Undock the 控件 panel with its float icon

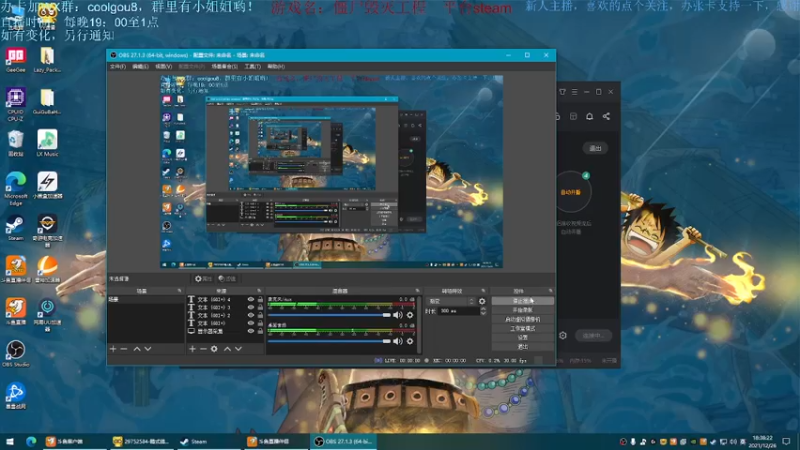551,291
